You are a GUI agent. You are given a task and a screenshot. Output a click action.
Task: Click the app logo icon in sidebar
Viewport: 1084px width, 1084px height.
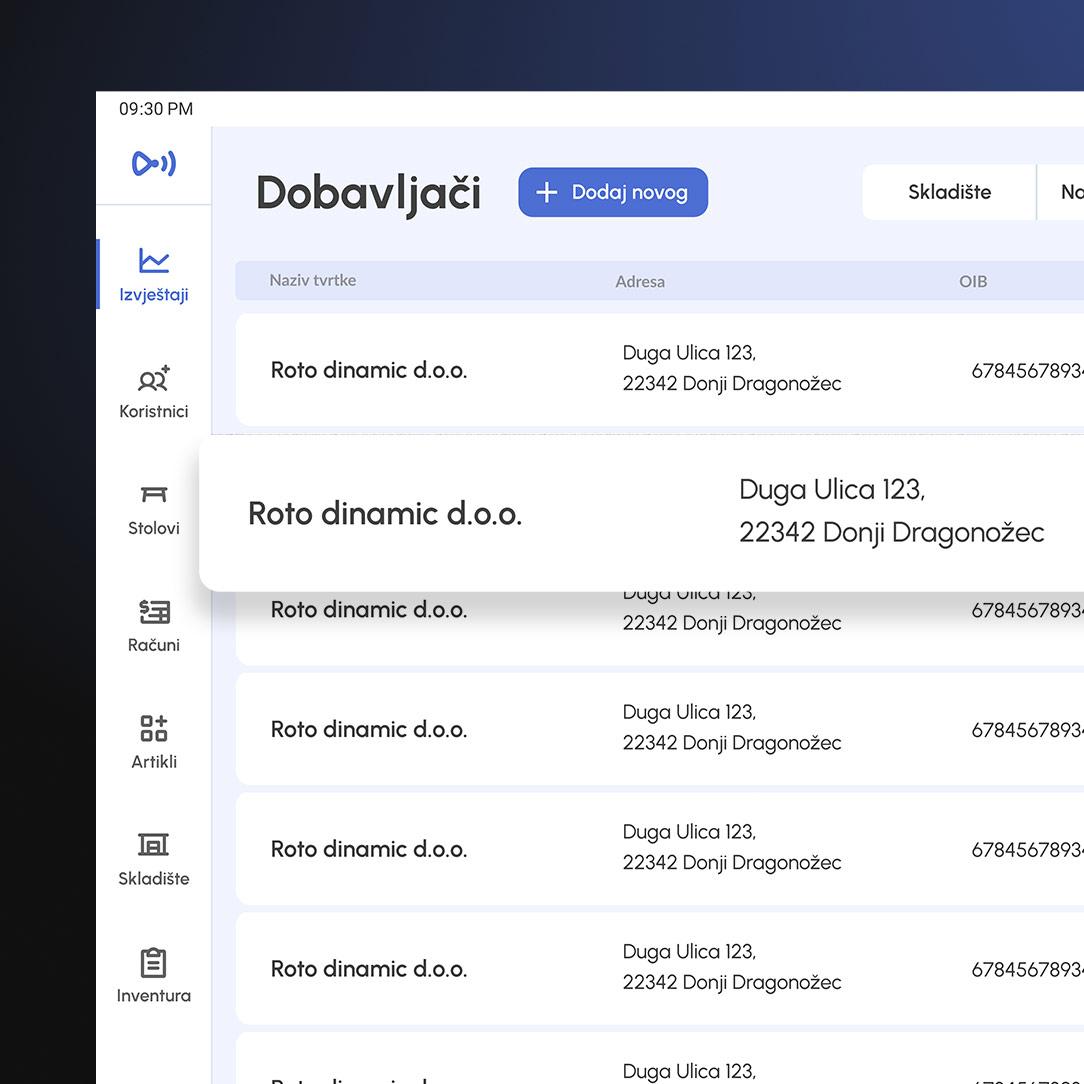153,163
